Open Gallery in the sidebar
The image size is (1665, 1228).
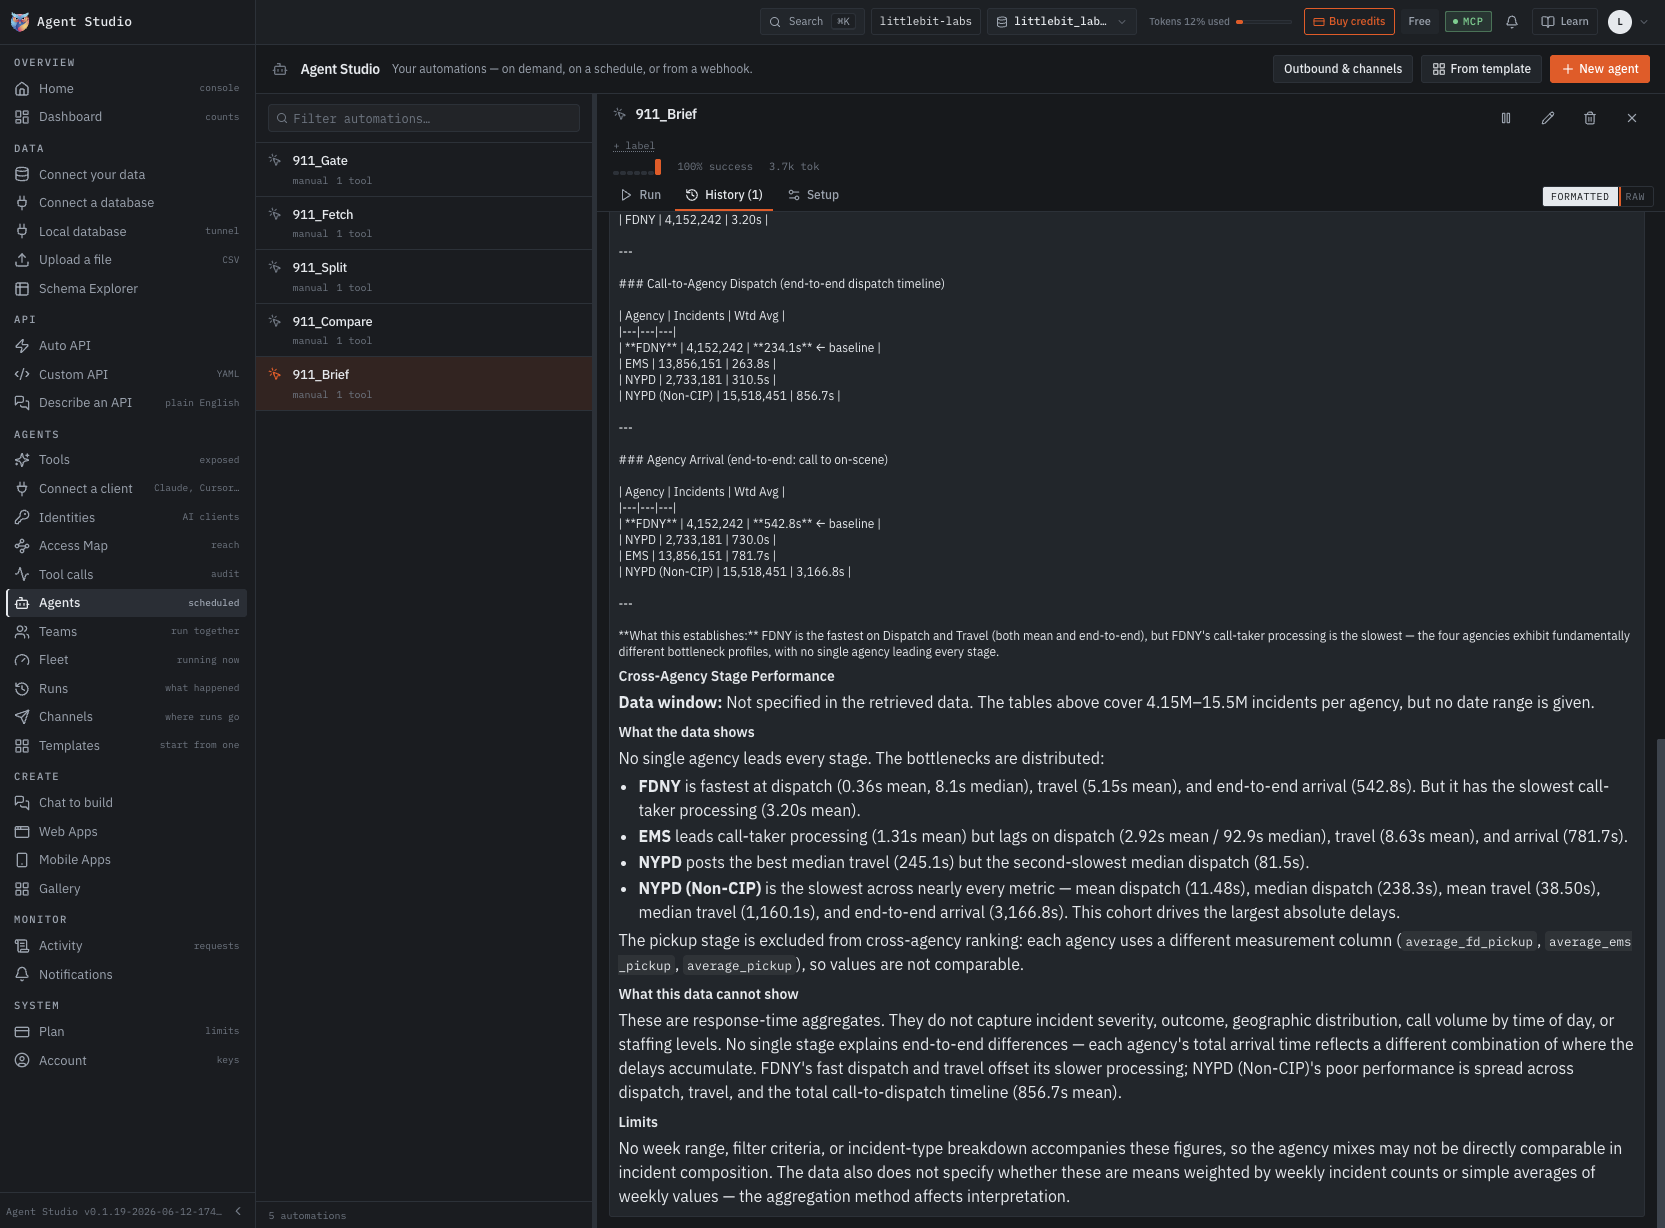[x=127, y=889]
